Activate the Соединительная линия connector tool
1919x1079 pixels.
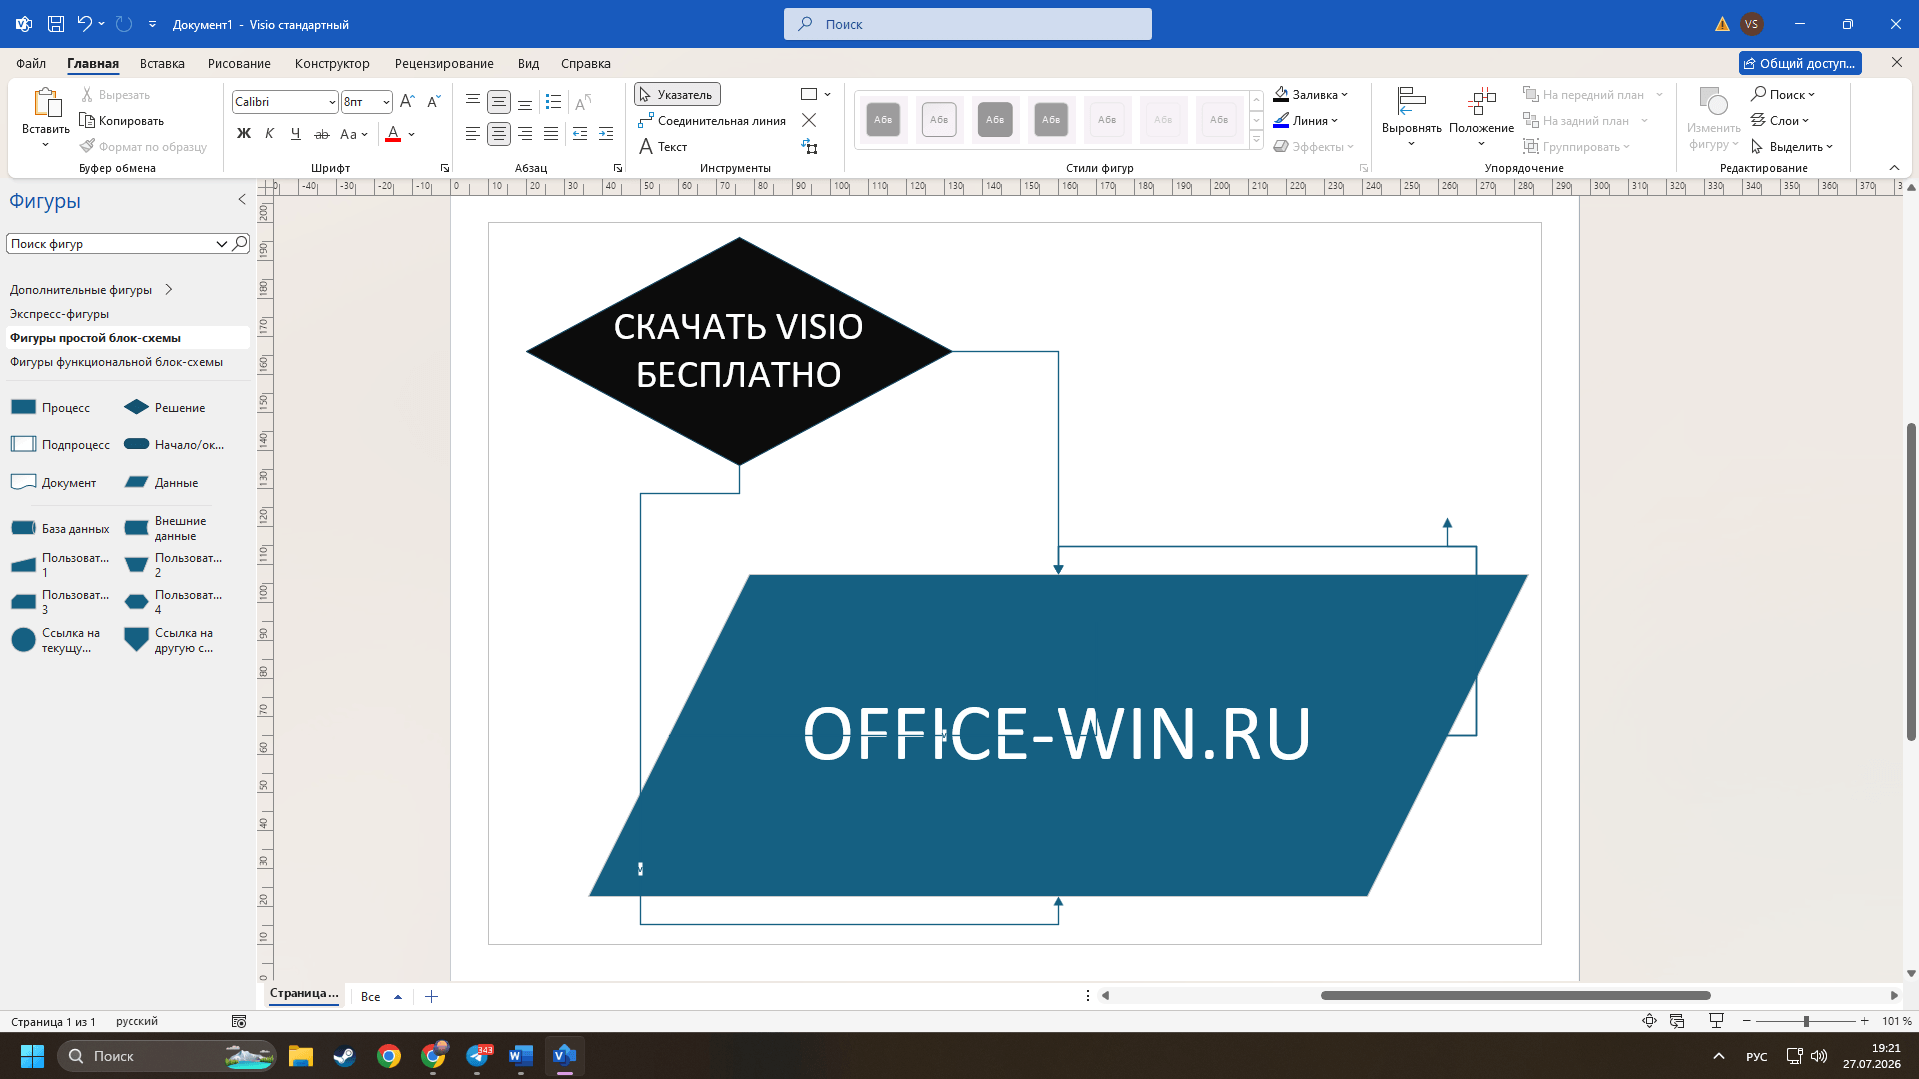(712, 121)
